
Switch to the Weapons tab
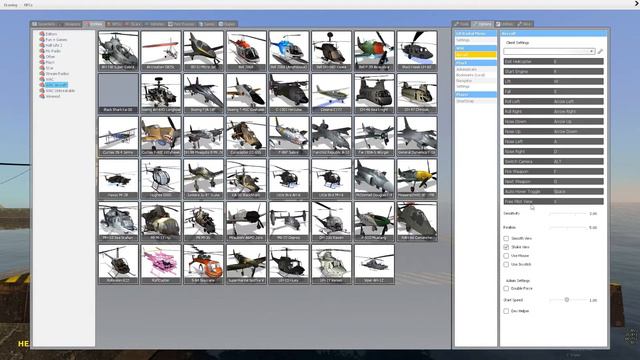click(70, 24)
